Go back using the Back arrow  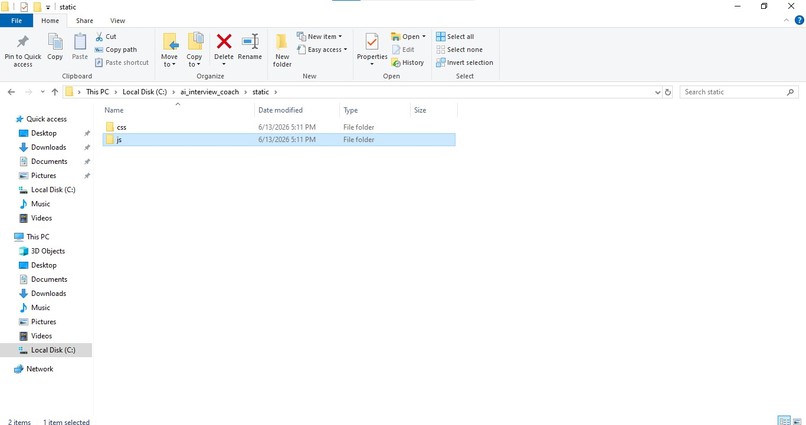click(11, 92)
